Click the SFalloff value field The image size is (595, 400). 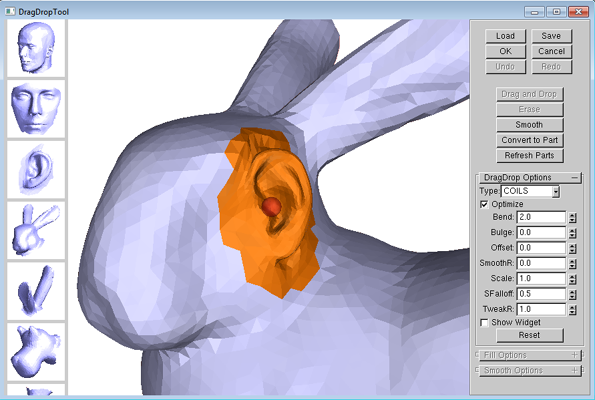(x=541, y=294)
